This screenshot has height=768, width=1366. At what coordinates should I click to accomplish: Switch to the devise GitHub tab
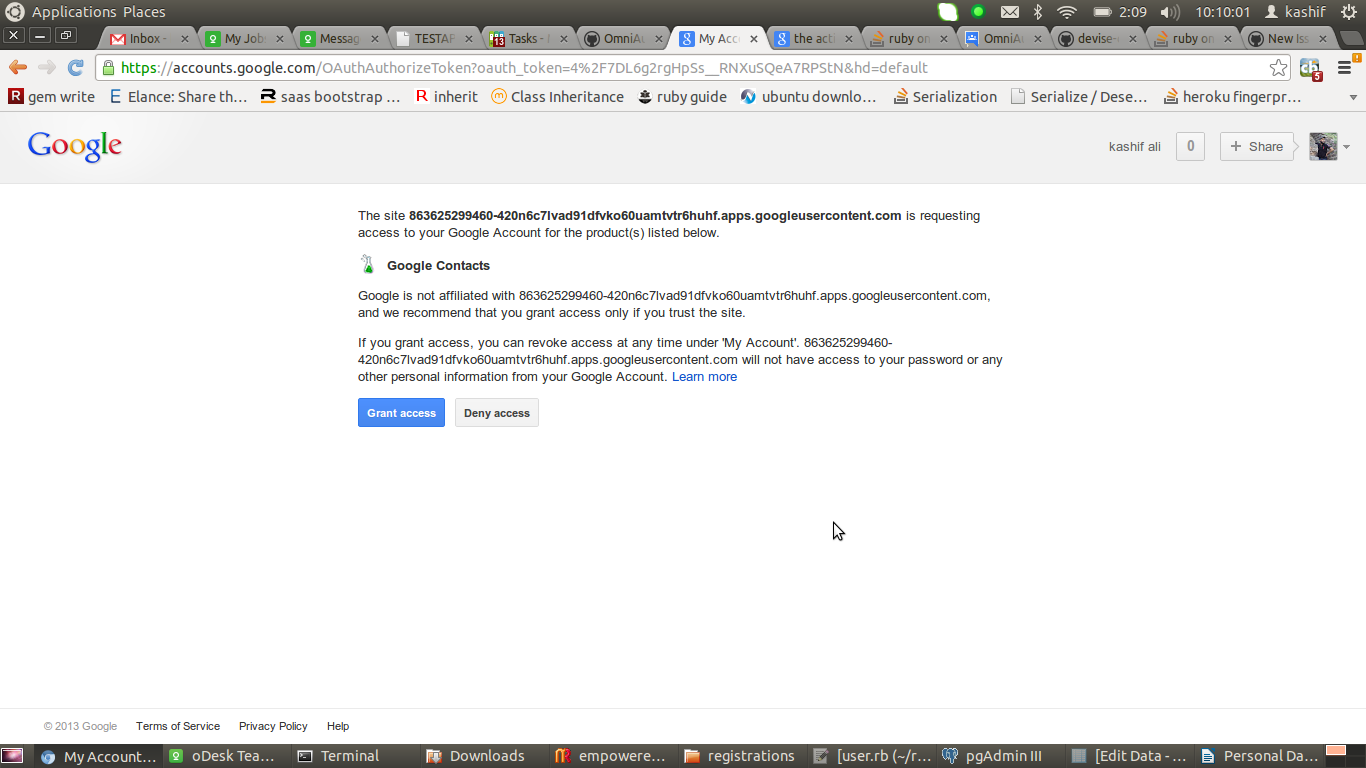click(x=1098, y=39)
